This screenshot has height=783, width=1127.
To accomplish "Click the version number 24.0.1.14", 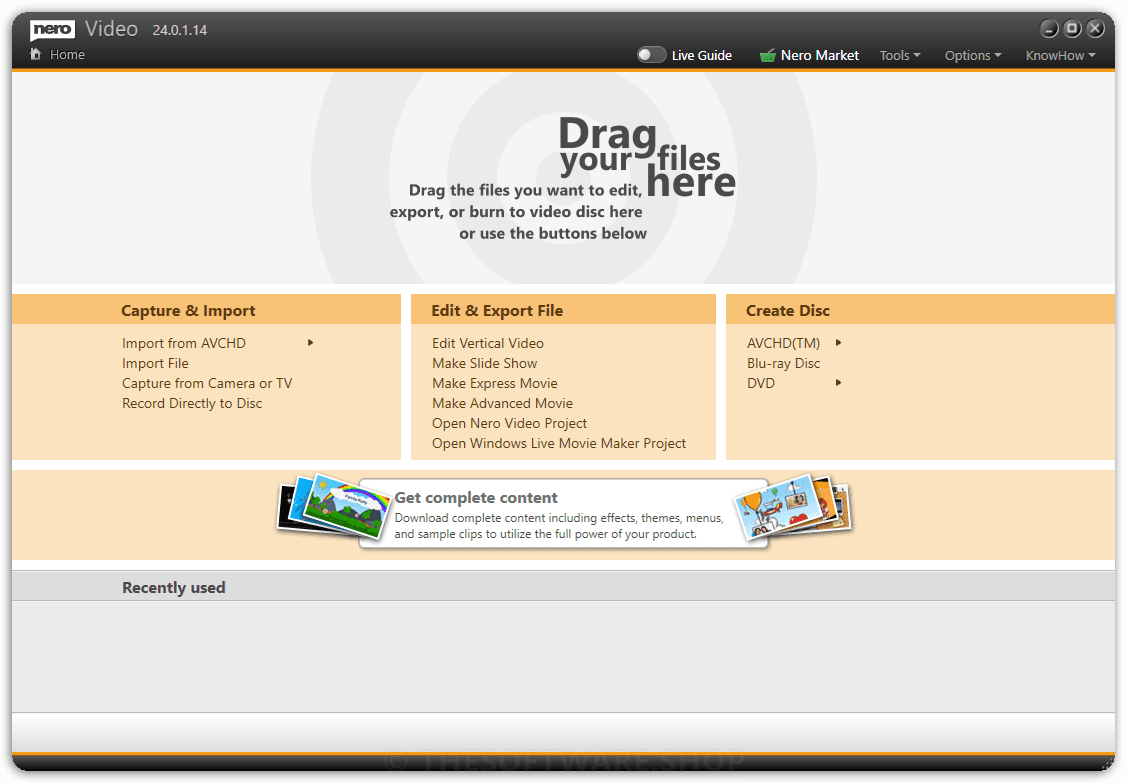I will point(180,30).
